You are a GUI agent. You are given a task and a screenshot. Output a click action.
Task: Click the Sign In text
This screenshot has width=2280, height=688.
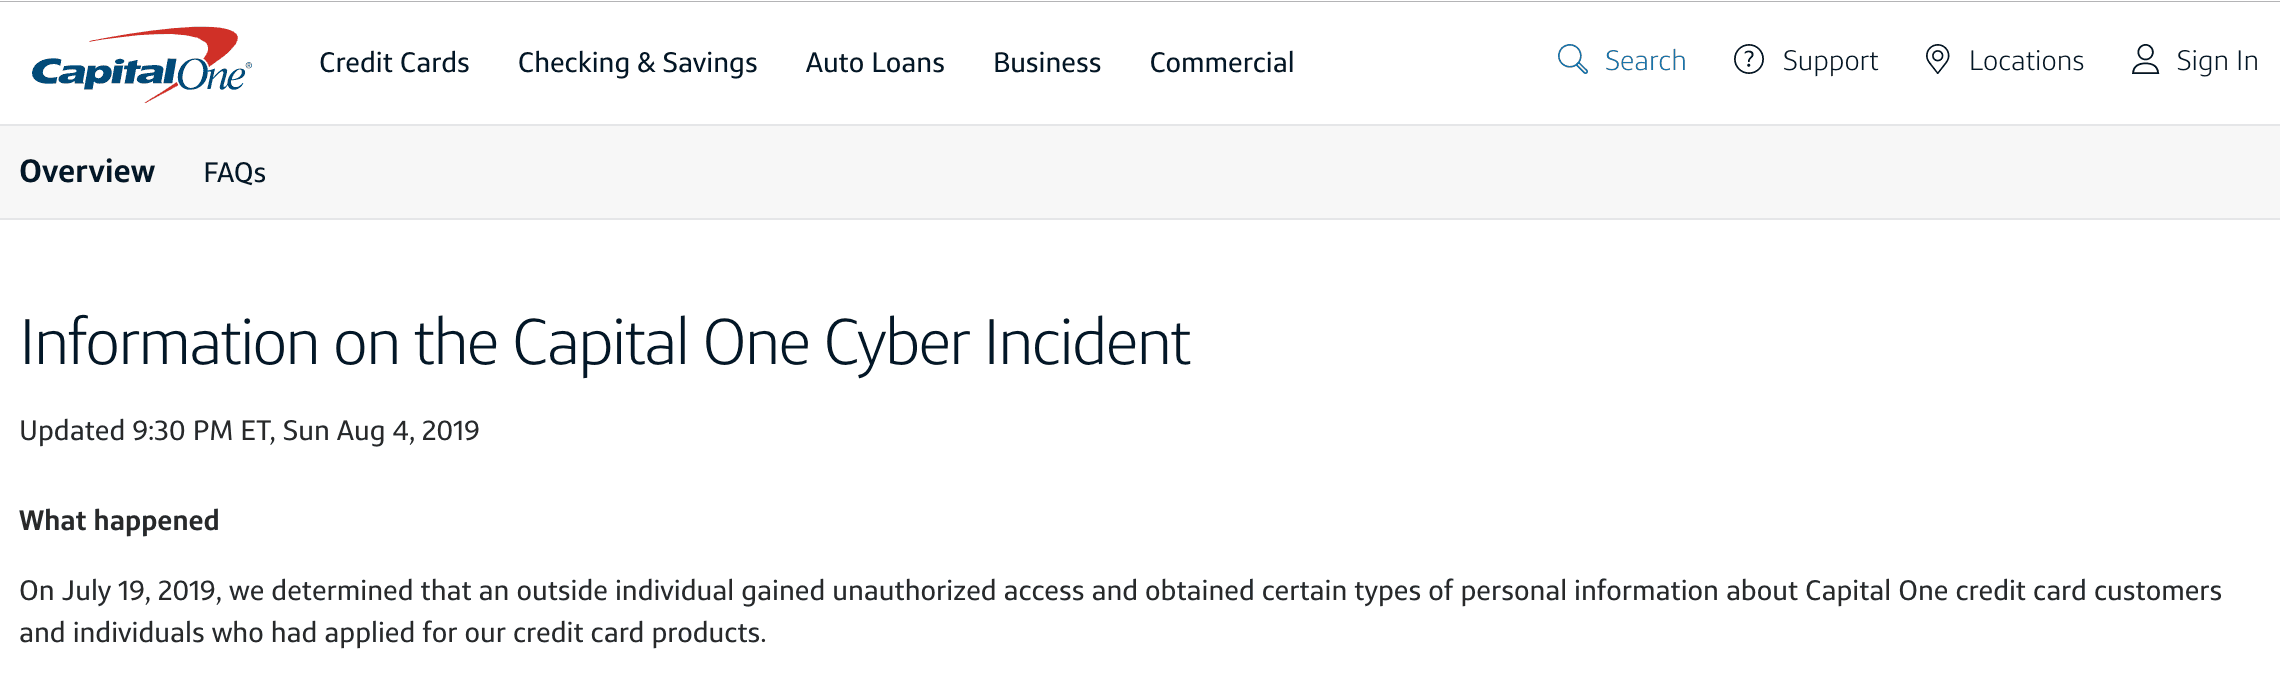2217,61
